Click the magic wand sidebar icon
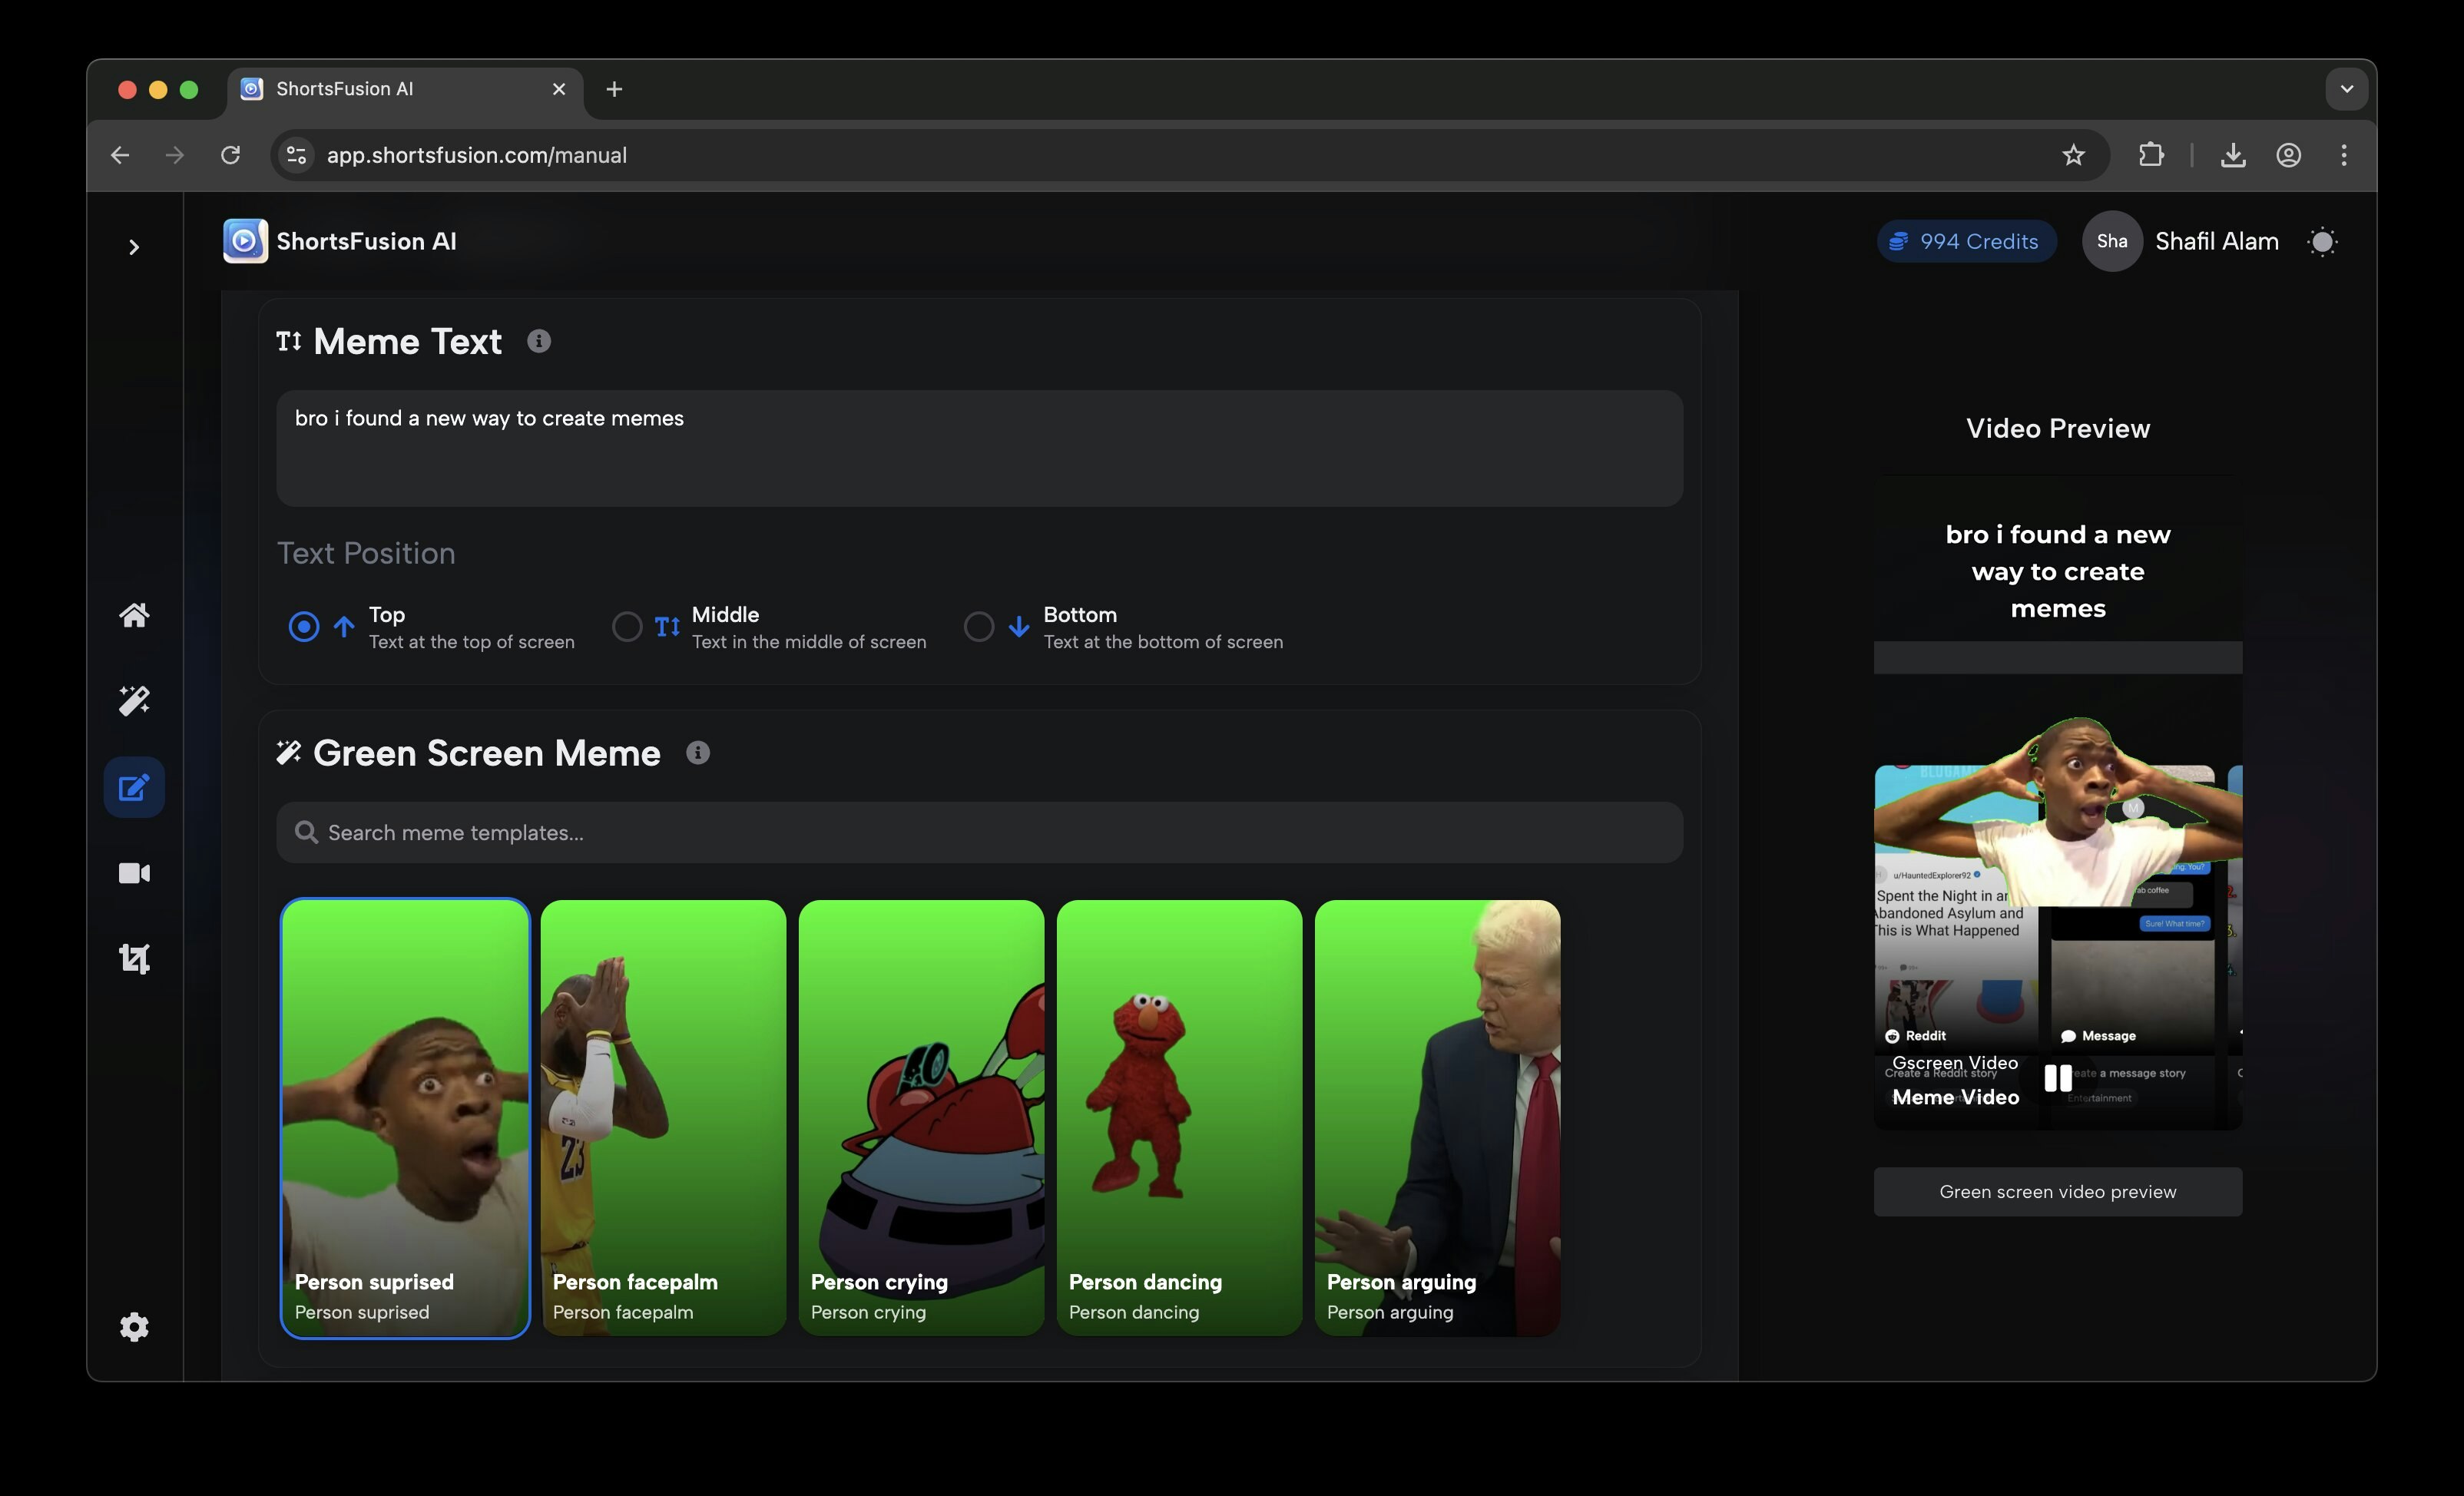The height and width of the screenshot is (1496, 2464). coord(134,701)
